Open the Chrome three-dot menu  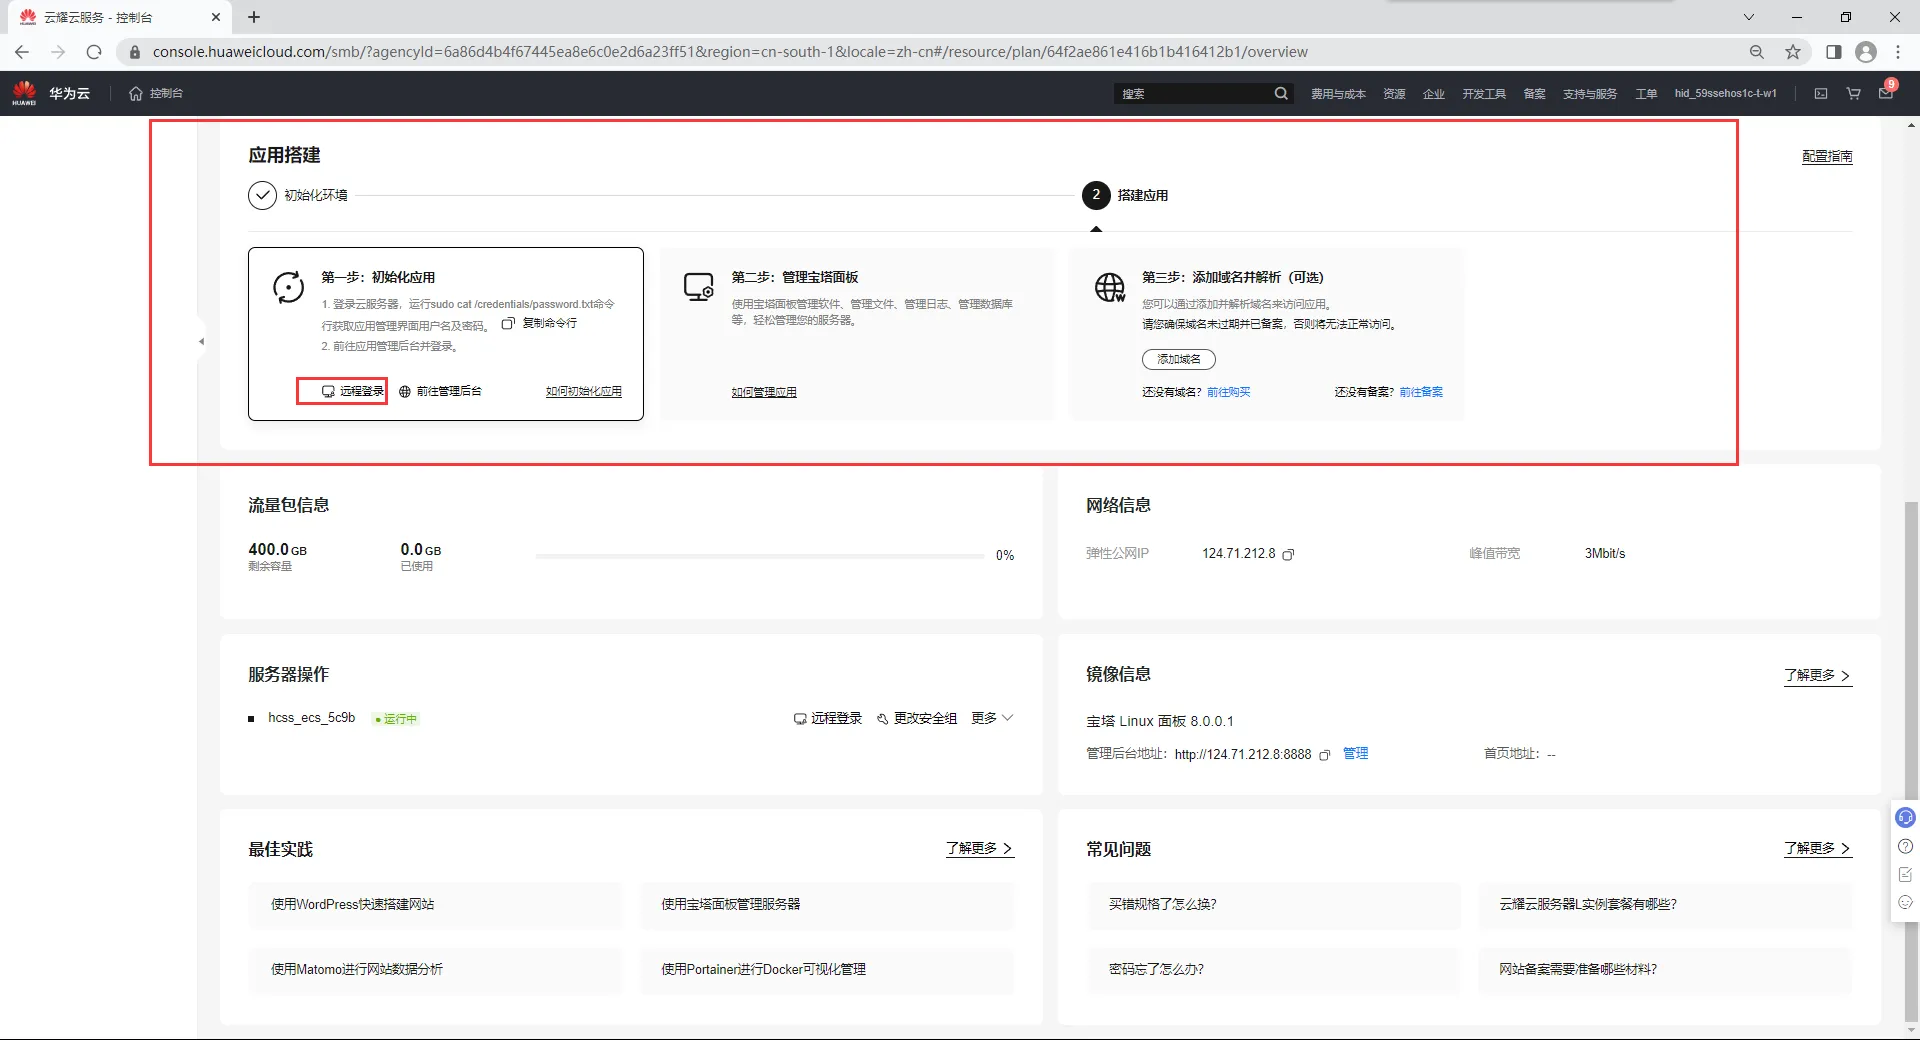1898,52
